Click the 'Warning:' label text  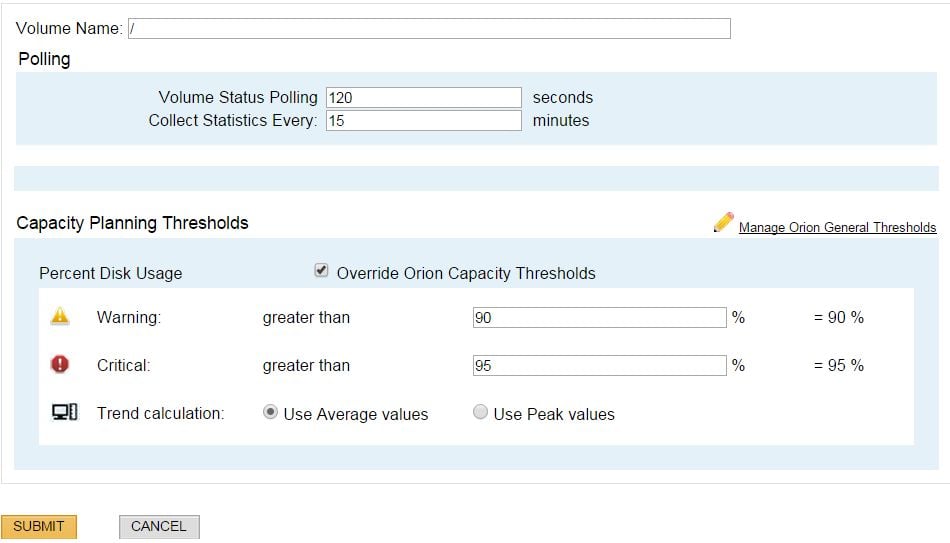(x=129, y=318)
